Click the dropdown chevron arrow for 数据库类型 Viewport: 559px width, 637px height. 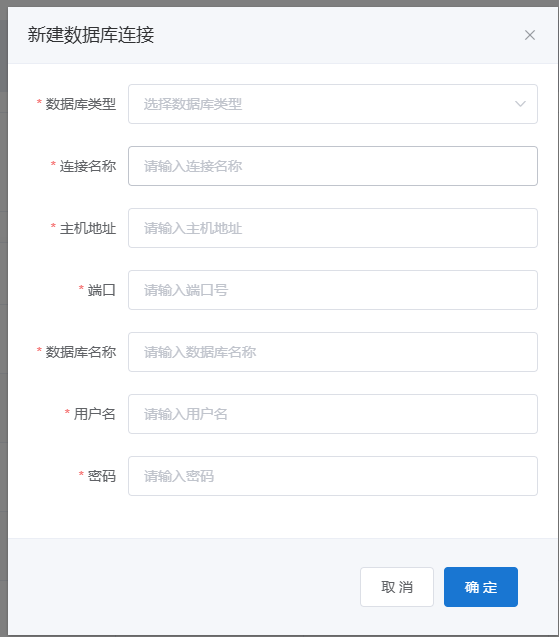[520, 104]
